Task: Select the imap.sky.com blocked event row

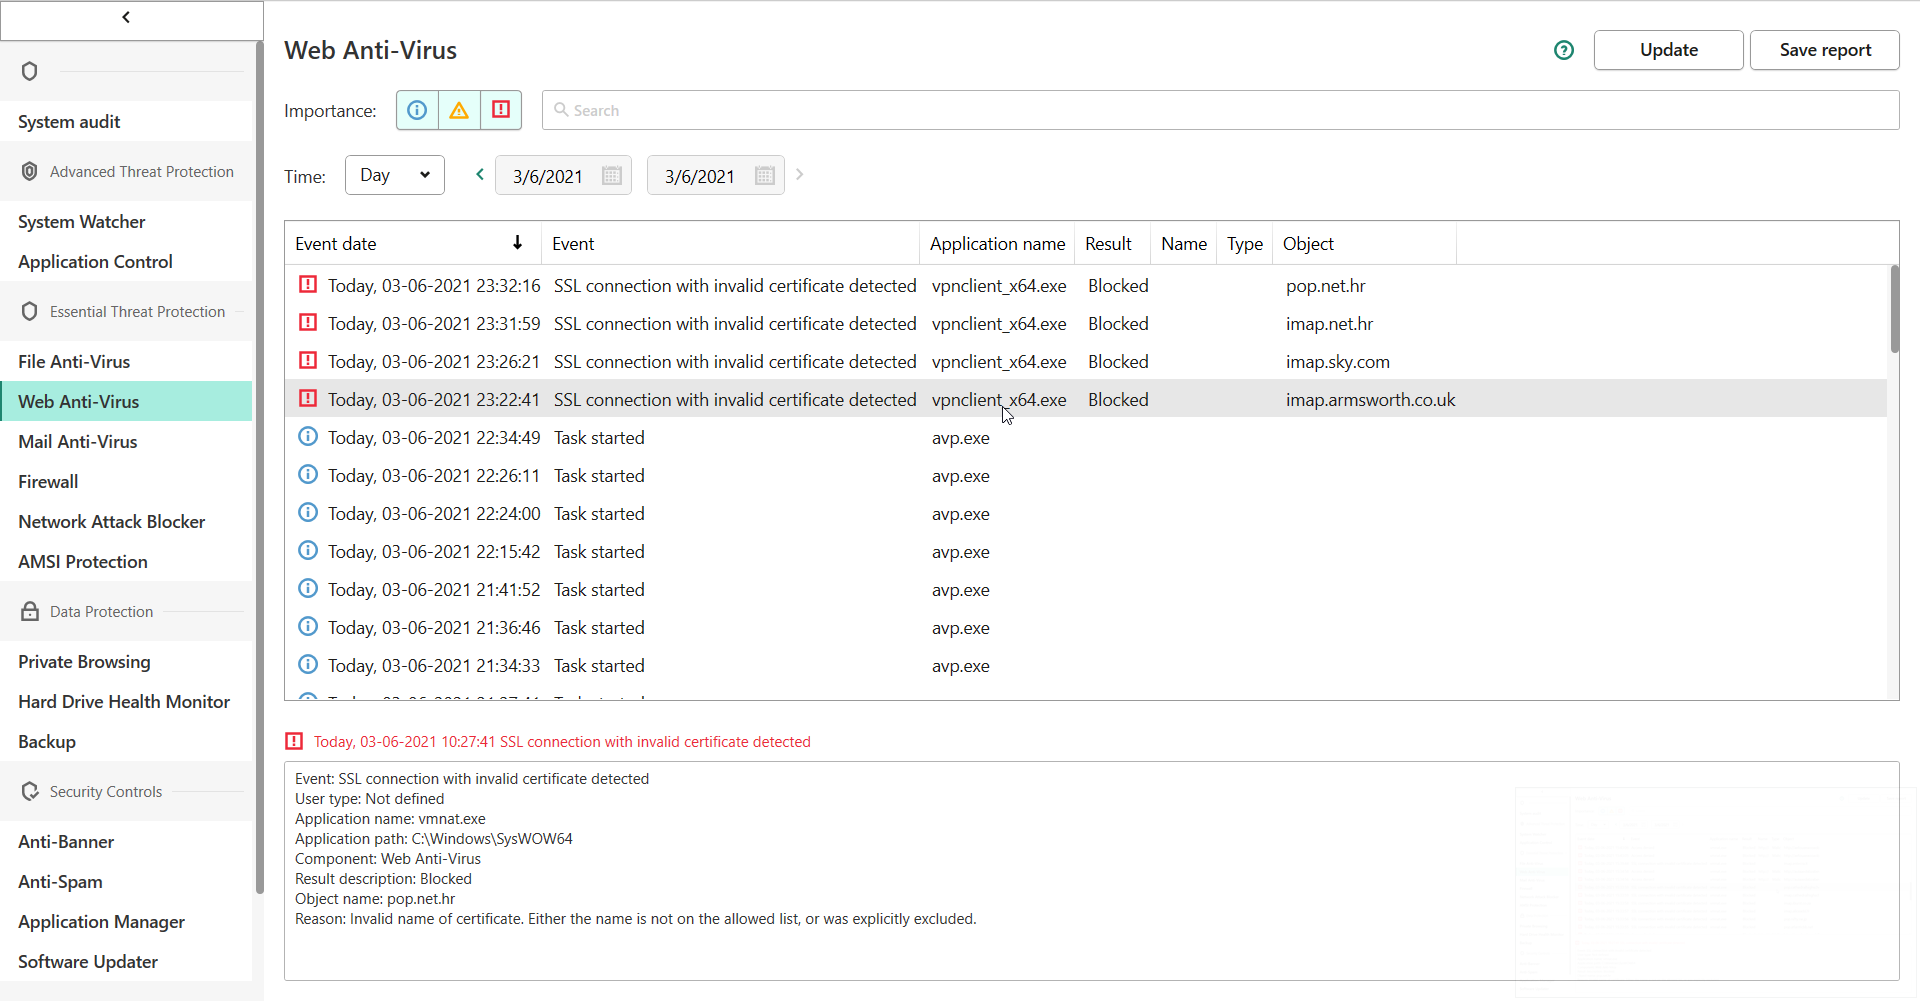Action: point(1000,362)
